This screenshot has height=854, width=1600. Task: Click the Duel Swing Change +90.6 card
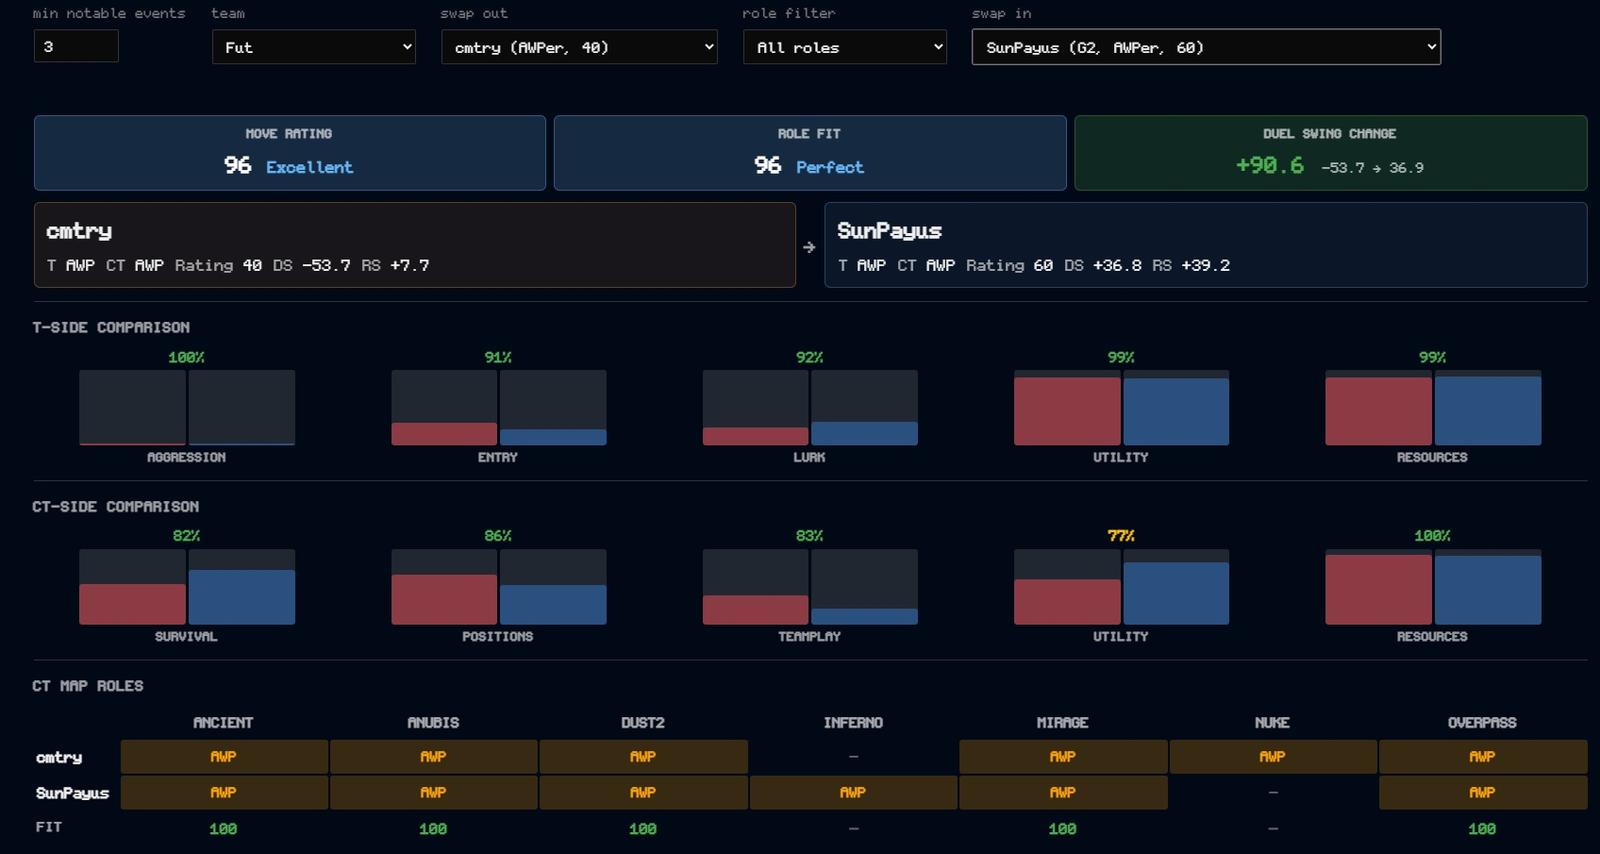coord(1331,153)
